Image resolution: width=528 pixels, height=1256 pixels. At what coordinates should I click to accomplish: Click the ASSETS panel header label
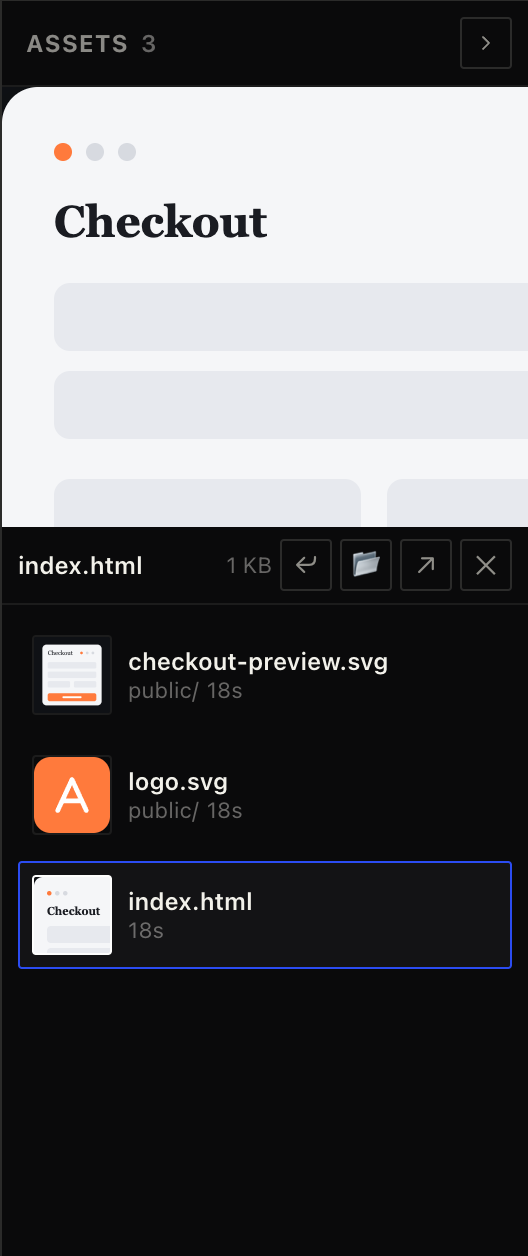pyautogui.click(x=78, y=44)
